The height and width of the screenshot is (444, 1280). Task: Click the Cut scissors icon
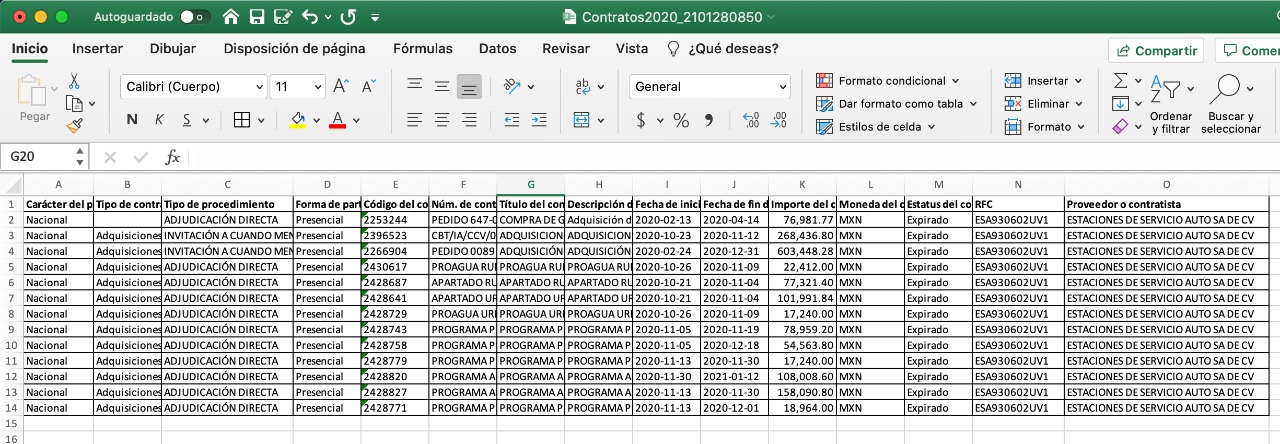click(74, 81)
